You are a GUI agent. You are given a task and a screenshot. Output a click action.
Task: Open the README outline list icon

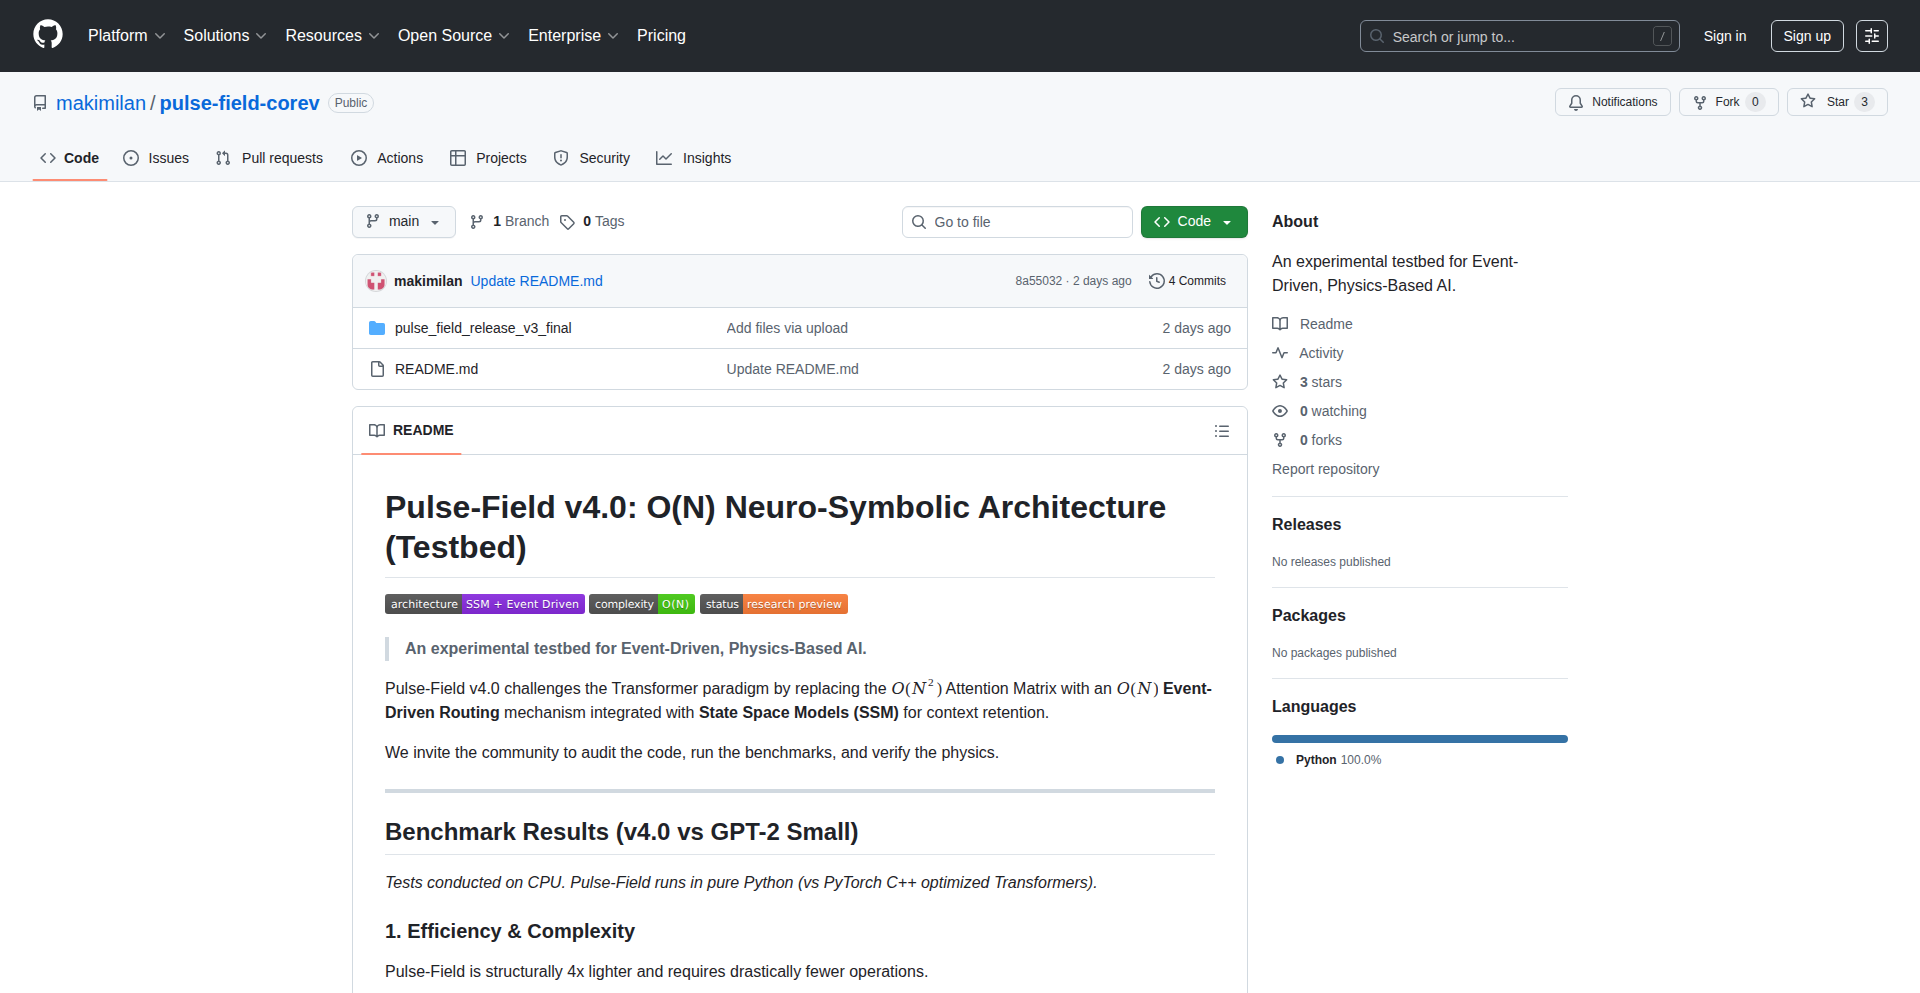click(x=1221, y=431)
